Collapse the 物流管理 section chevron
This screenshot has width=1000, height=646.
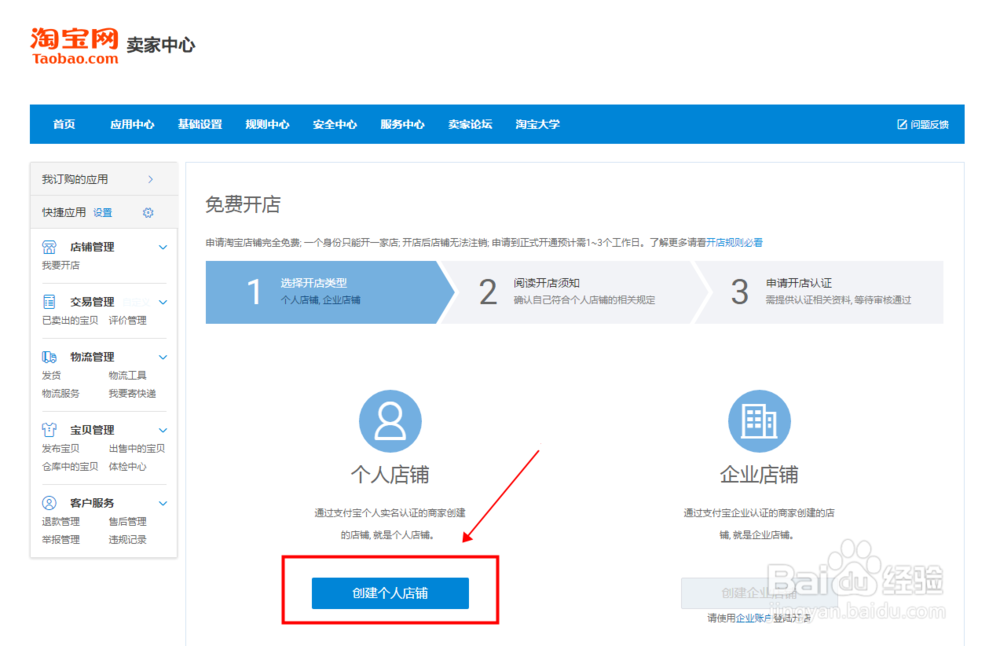[163, 357]
